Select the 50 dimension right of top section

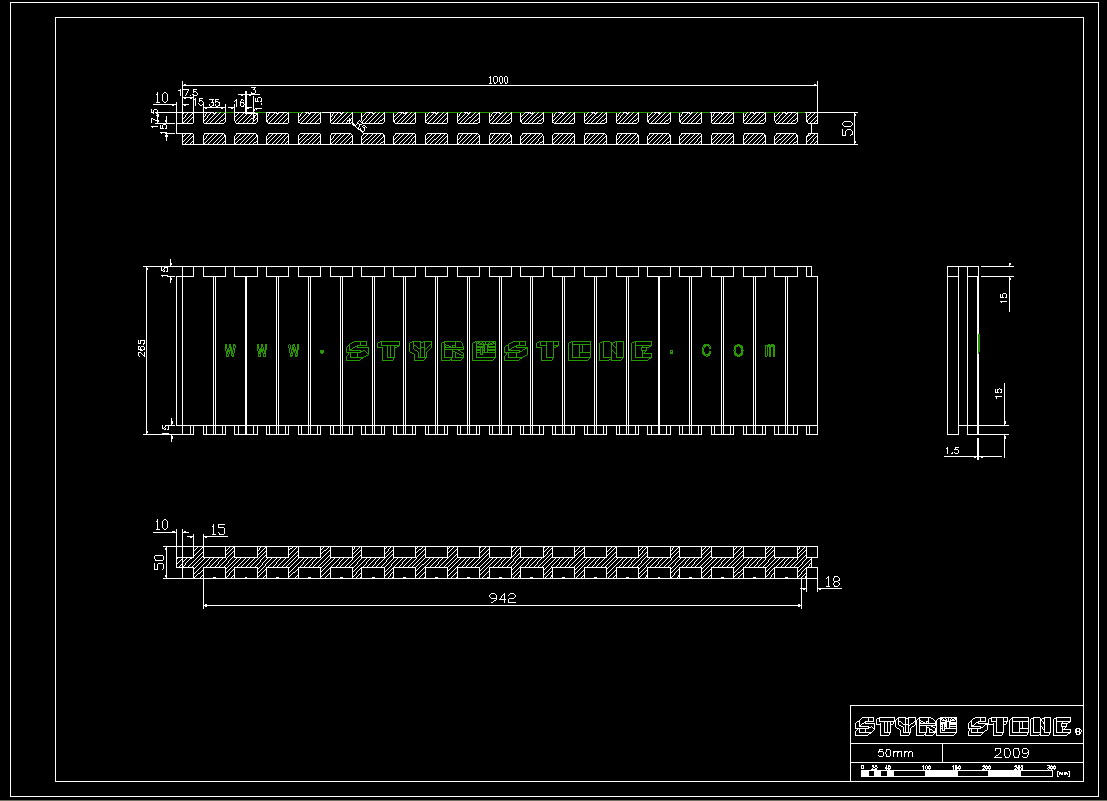(x=848, y=128)
